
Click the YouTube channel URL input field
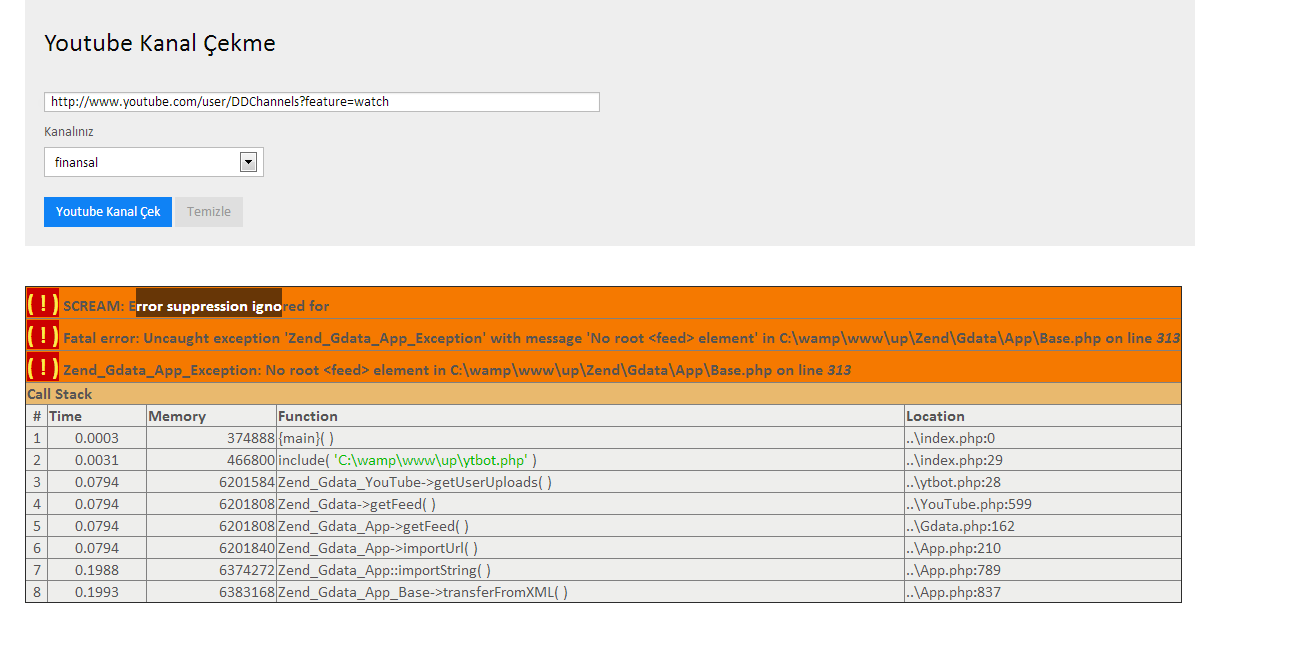point(321,102)
